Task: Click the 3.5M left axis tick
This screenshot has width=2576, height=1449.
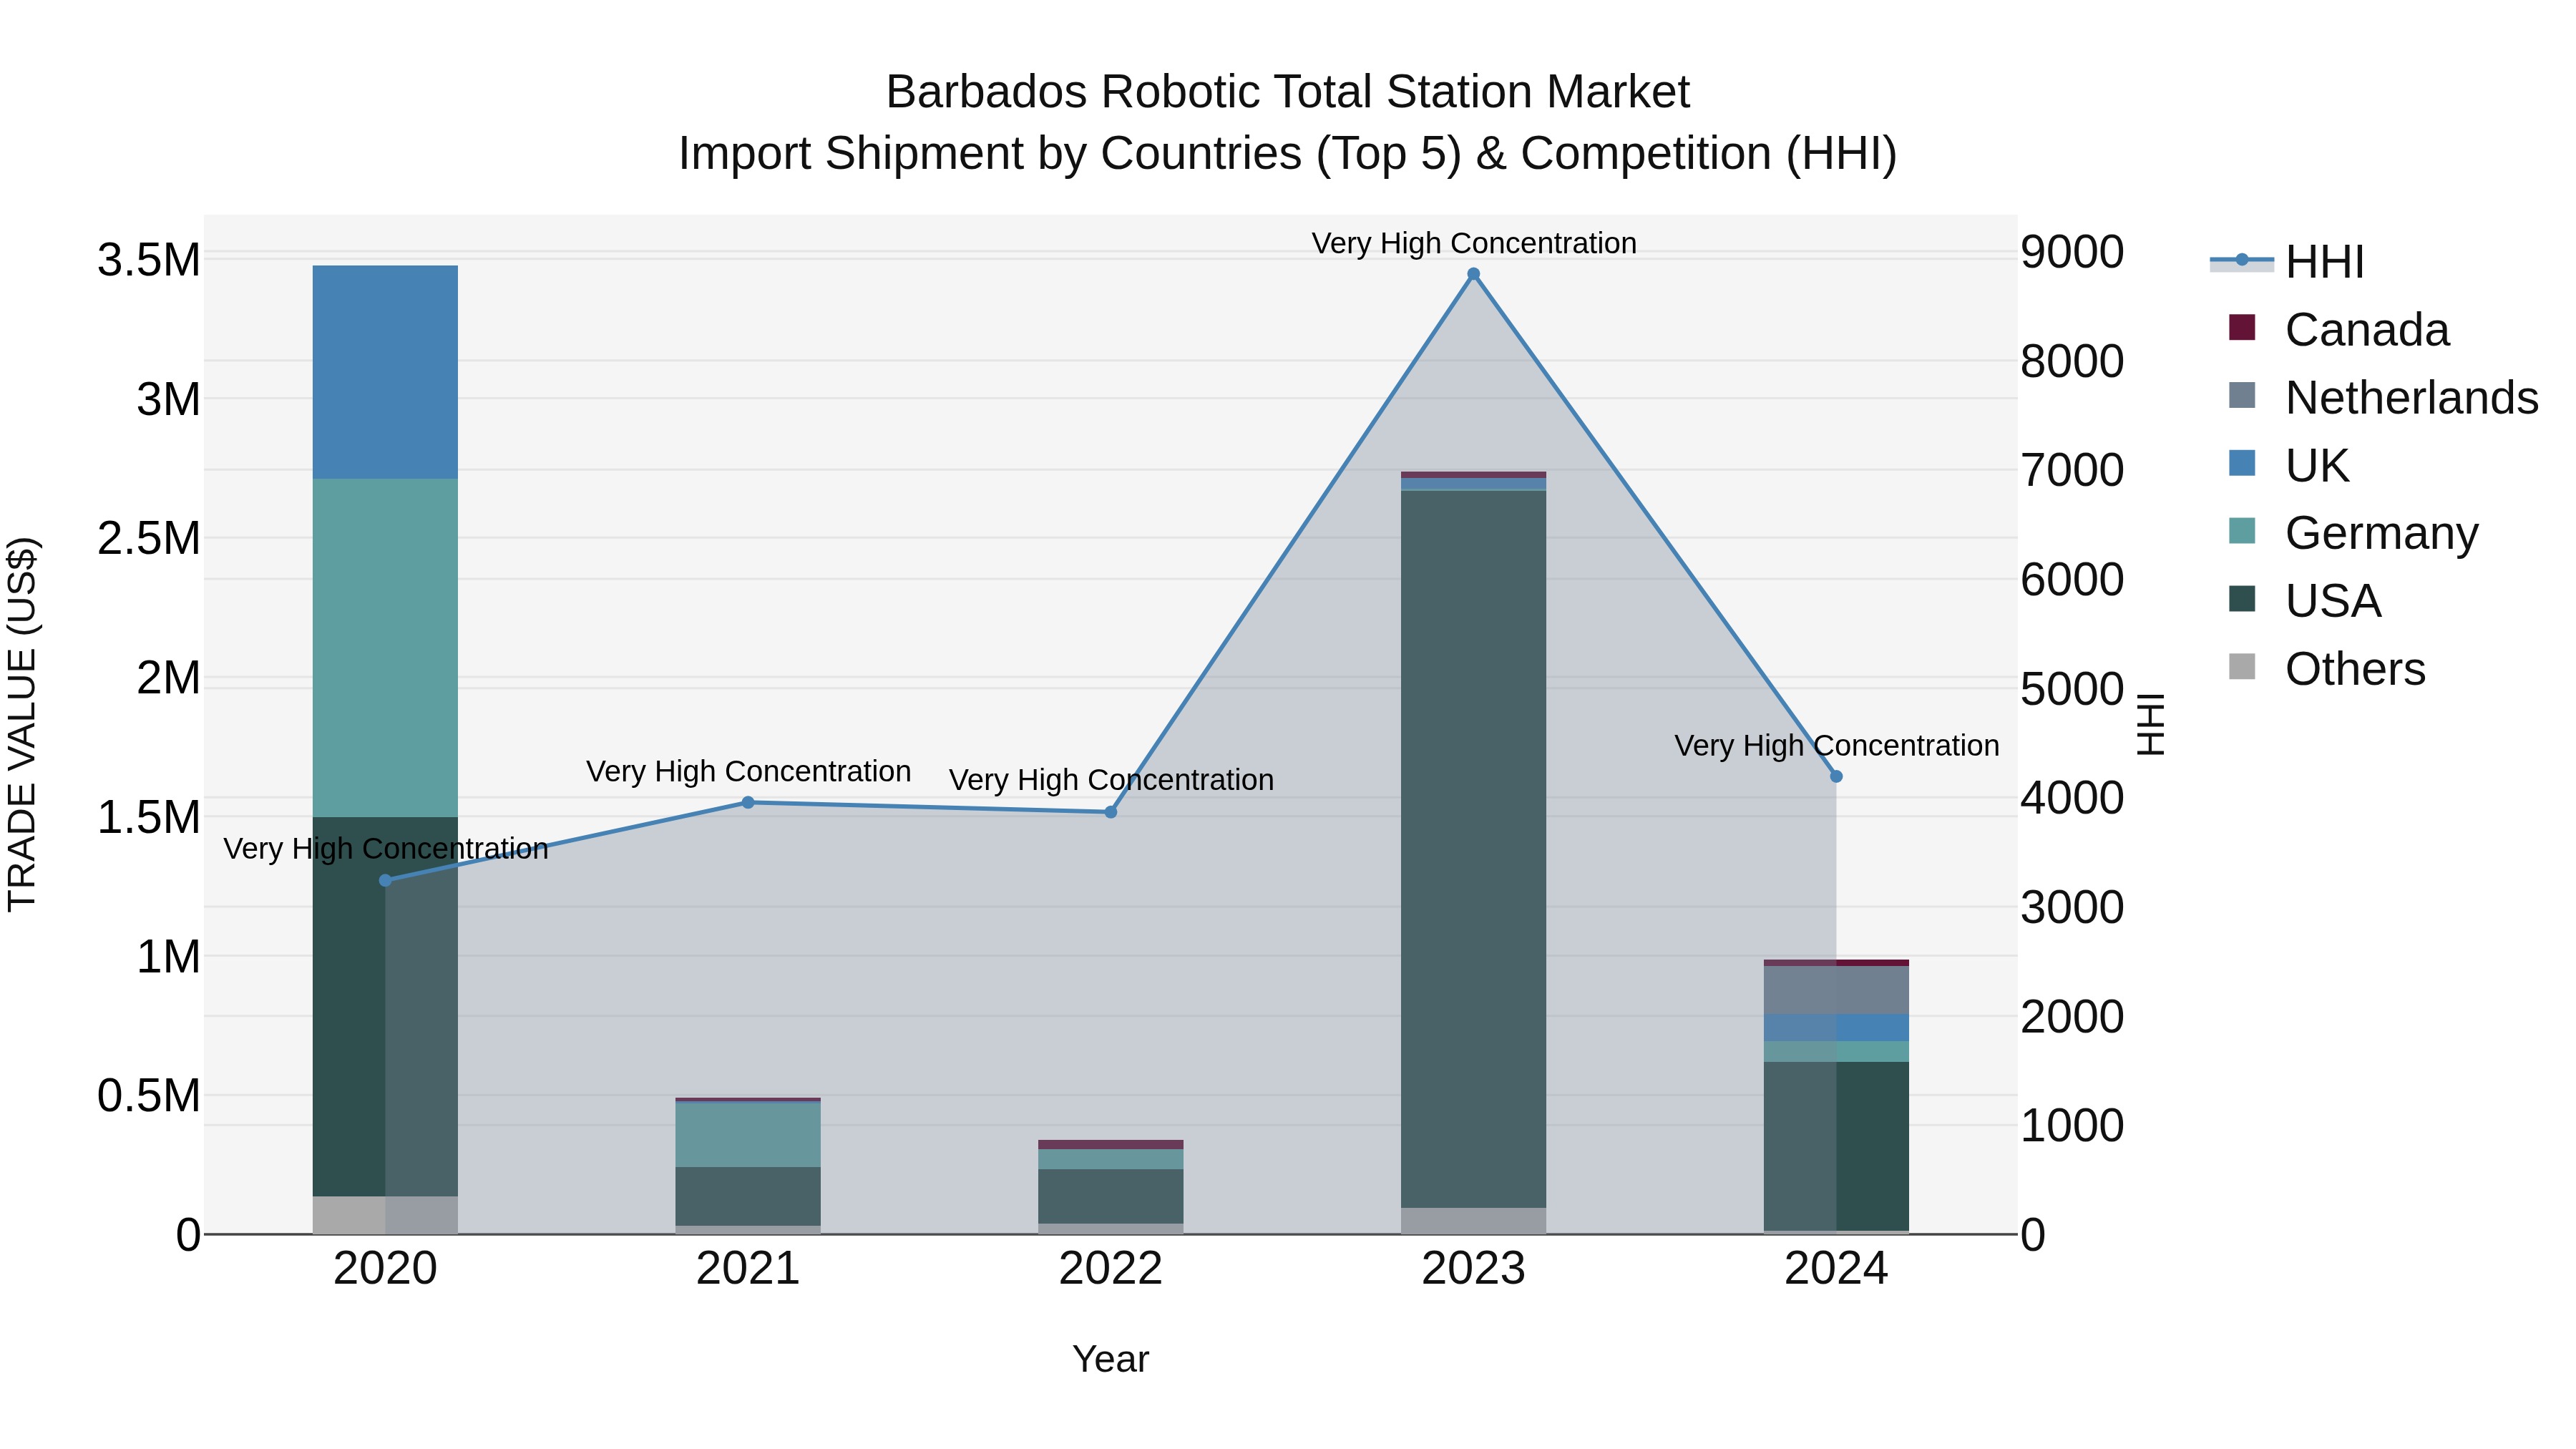Action: (x=149, y=260)
